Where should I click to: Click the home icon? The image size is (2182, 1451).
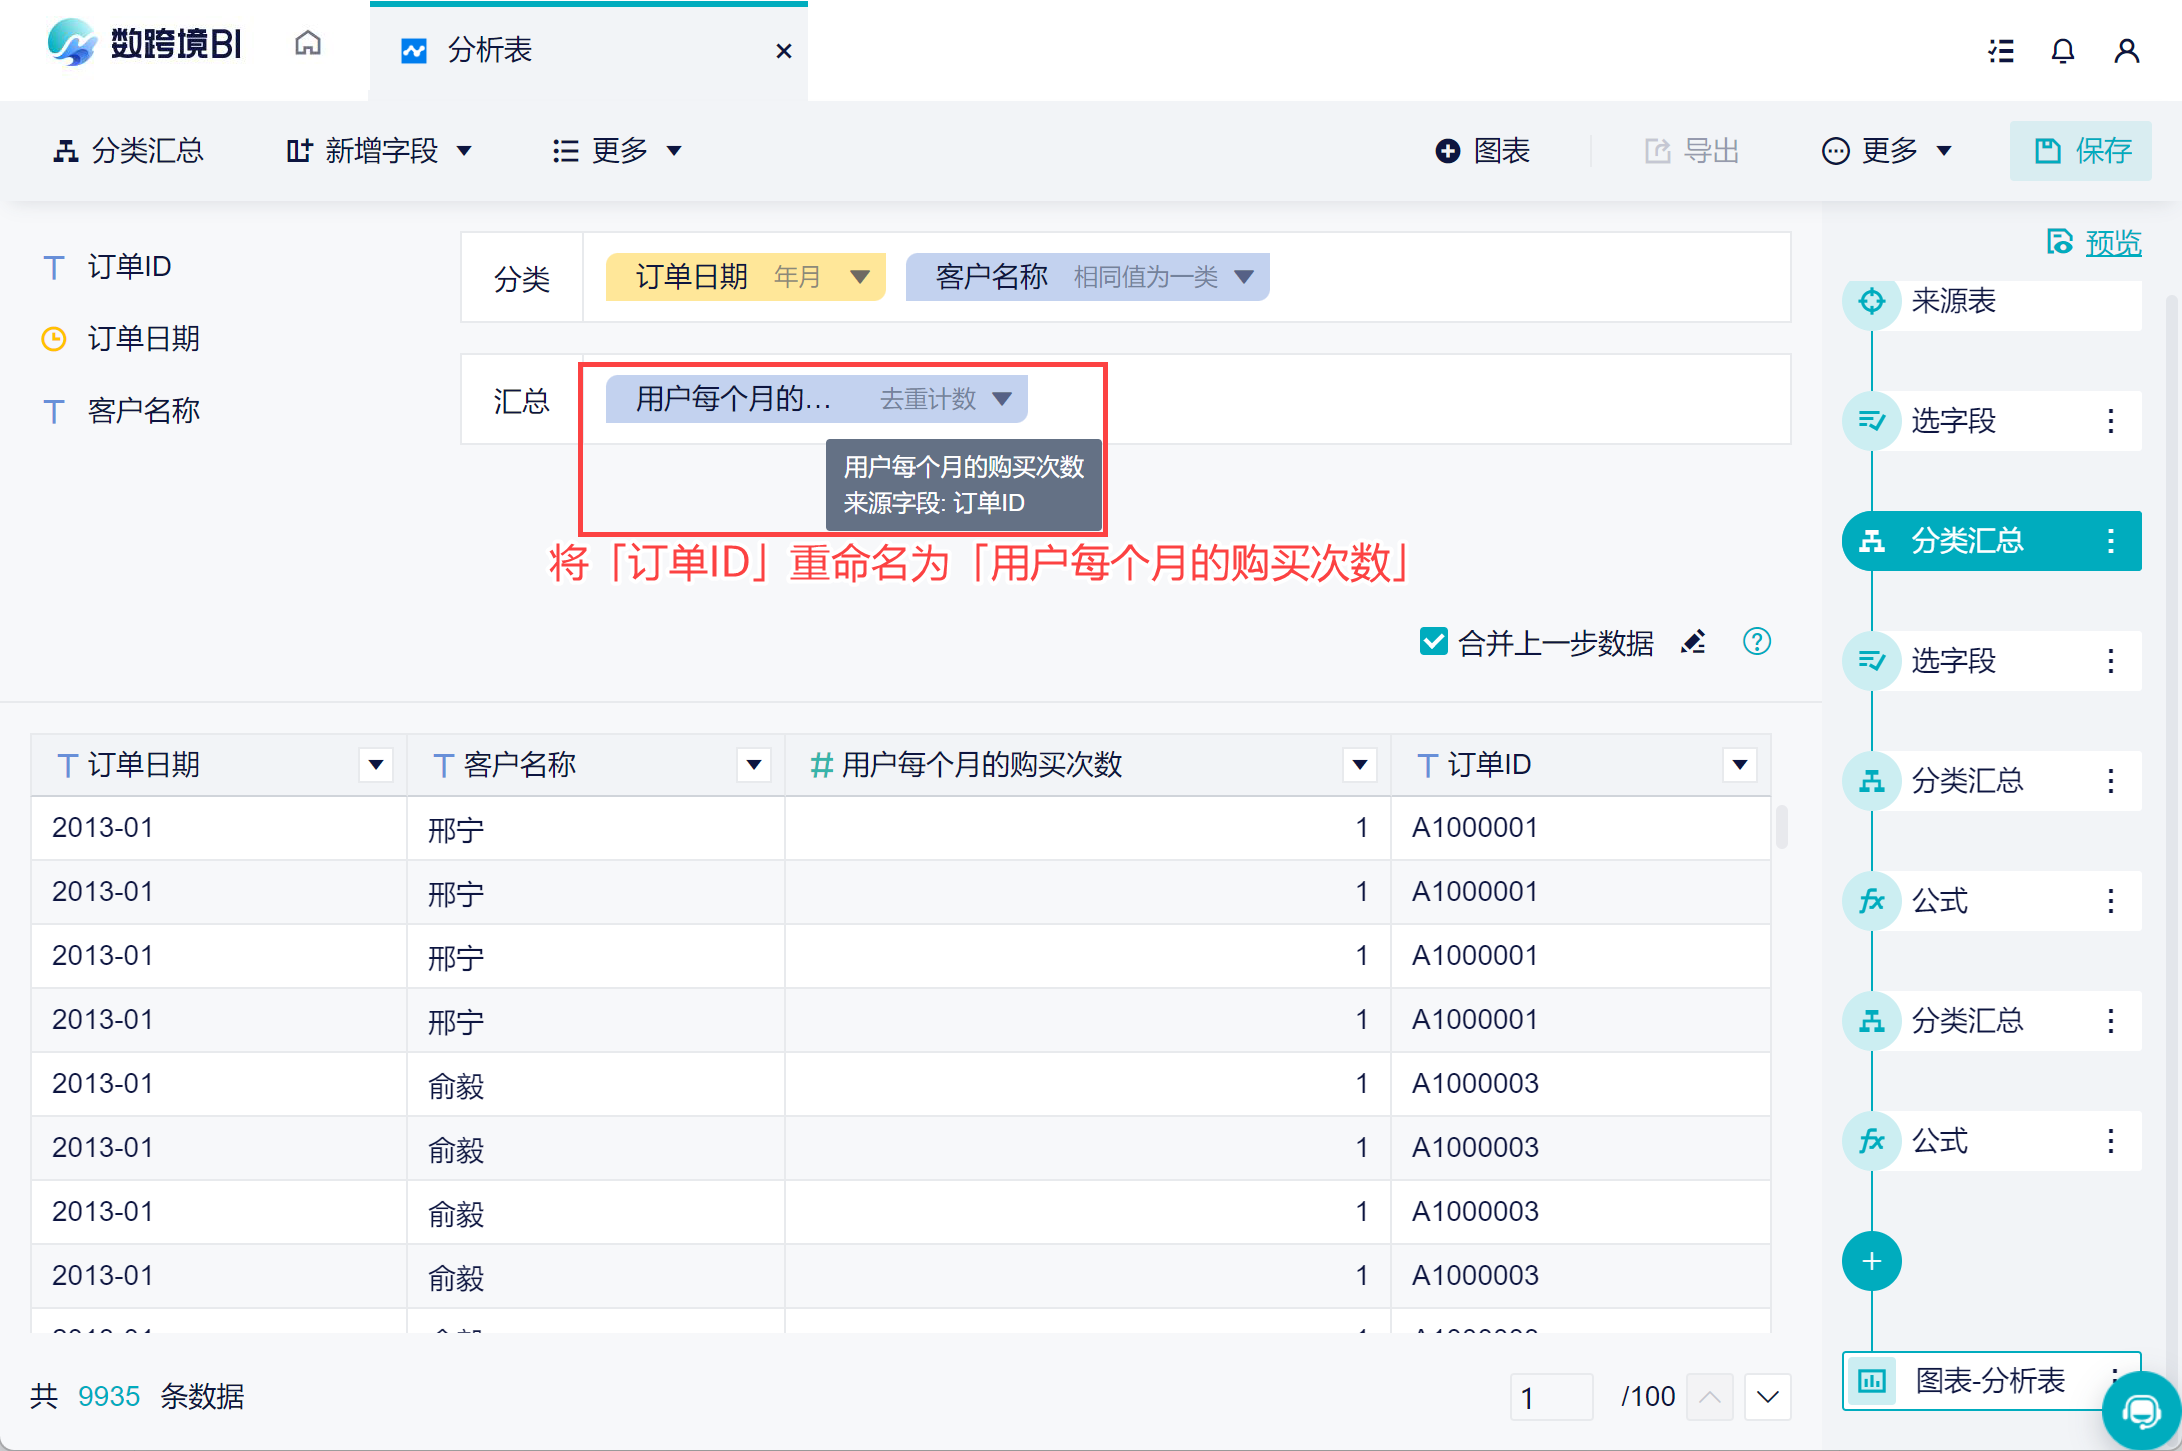(308, 44)
